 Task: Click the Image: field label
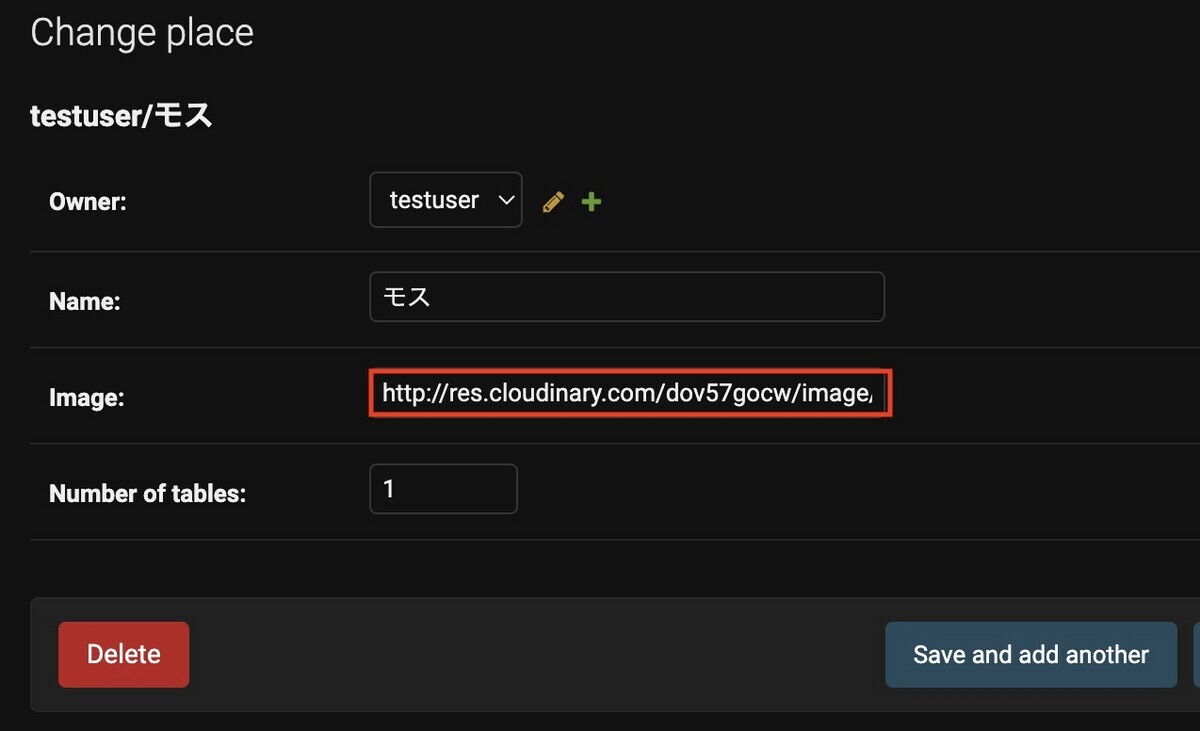click(x=86, y=398)
